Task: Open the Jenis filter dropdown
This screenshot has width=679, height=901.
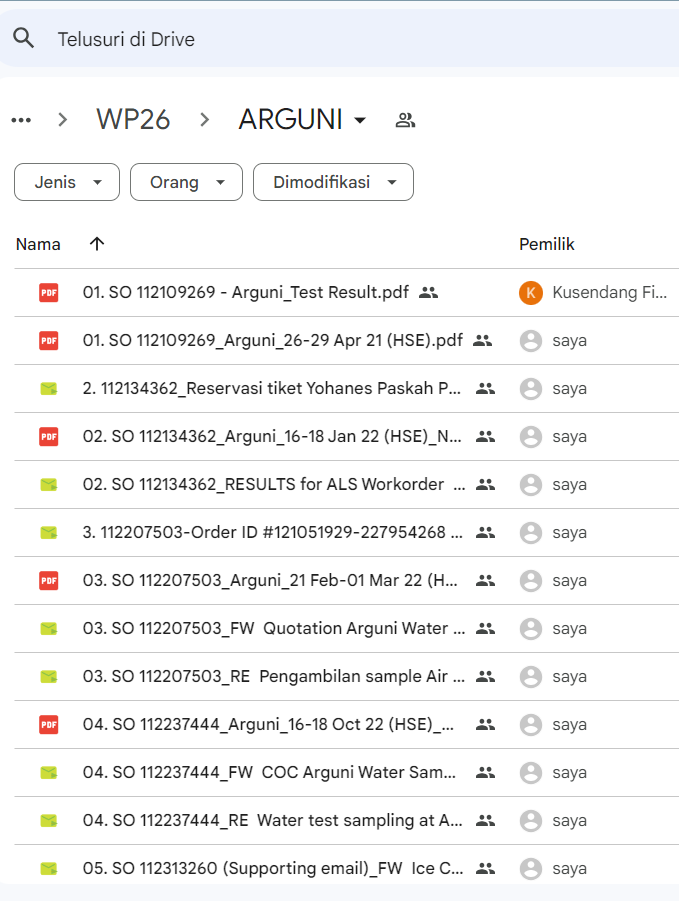Action: point(67,182)
